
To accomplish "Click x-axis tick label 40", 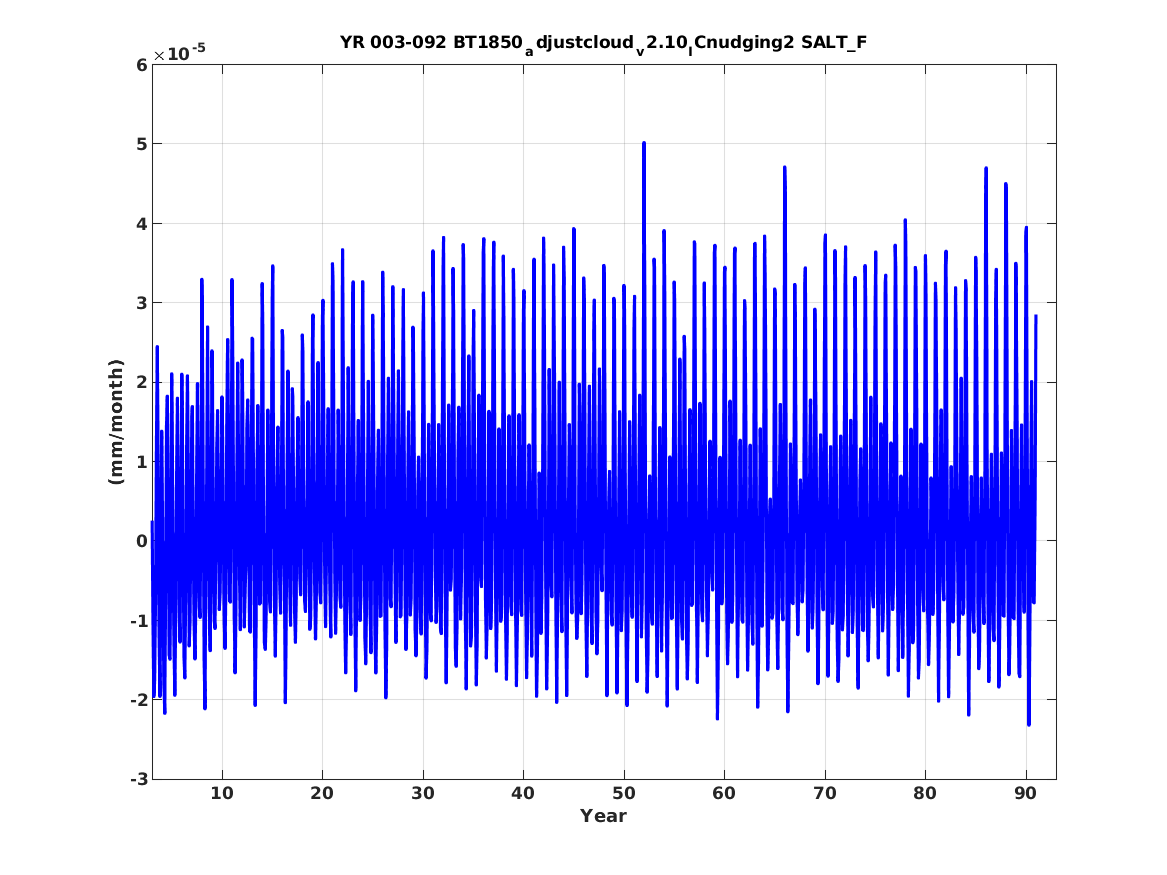I will point(523,793).
